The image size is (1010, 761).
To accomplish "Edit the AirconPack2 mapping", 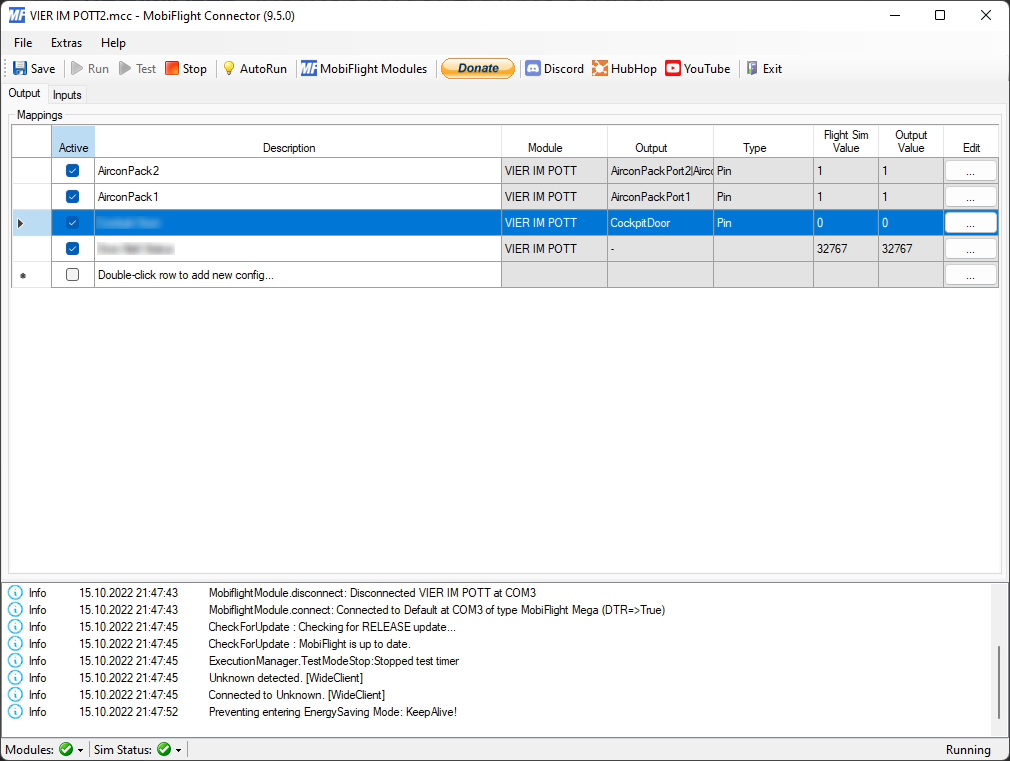I will [x=970, y=171].
